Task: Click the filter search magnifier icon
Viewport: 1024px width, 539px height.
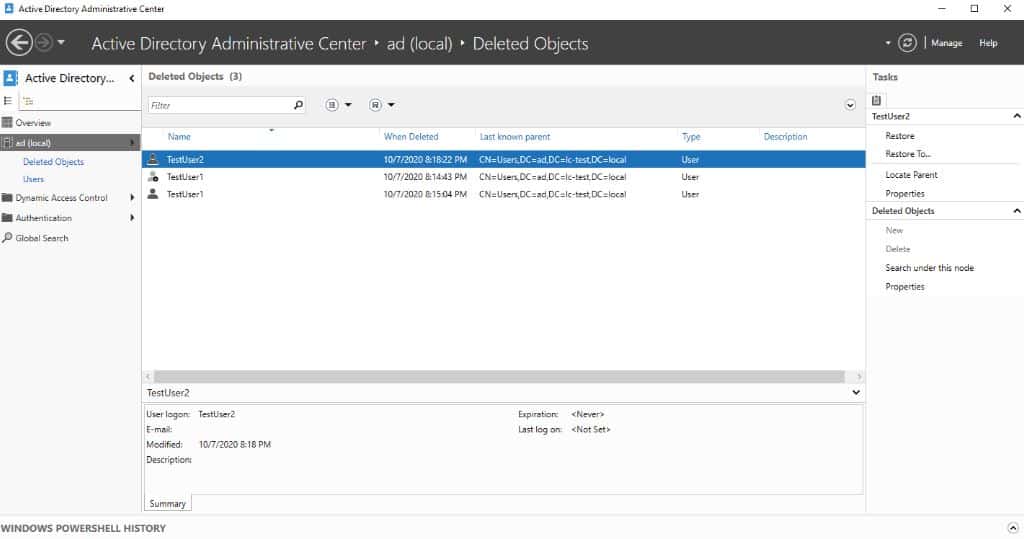Action: pyautogui.click(x=298, y=105)
